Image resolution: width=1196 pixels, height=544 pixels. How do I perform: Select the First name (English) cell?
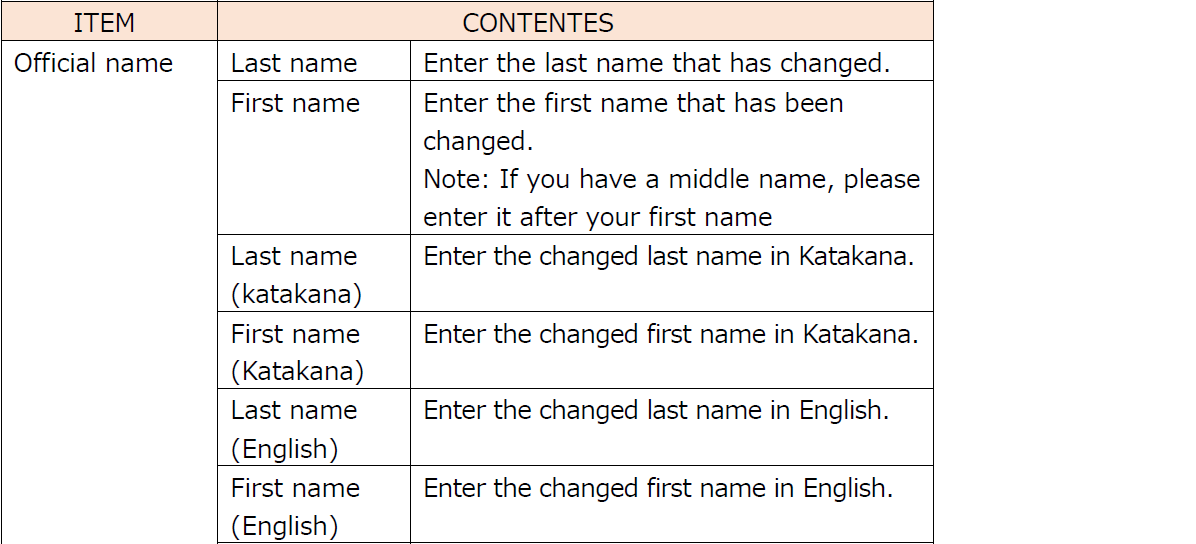pos(313,504)
